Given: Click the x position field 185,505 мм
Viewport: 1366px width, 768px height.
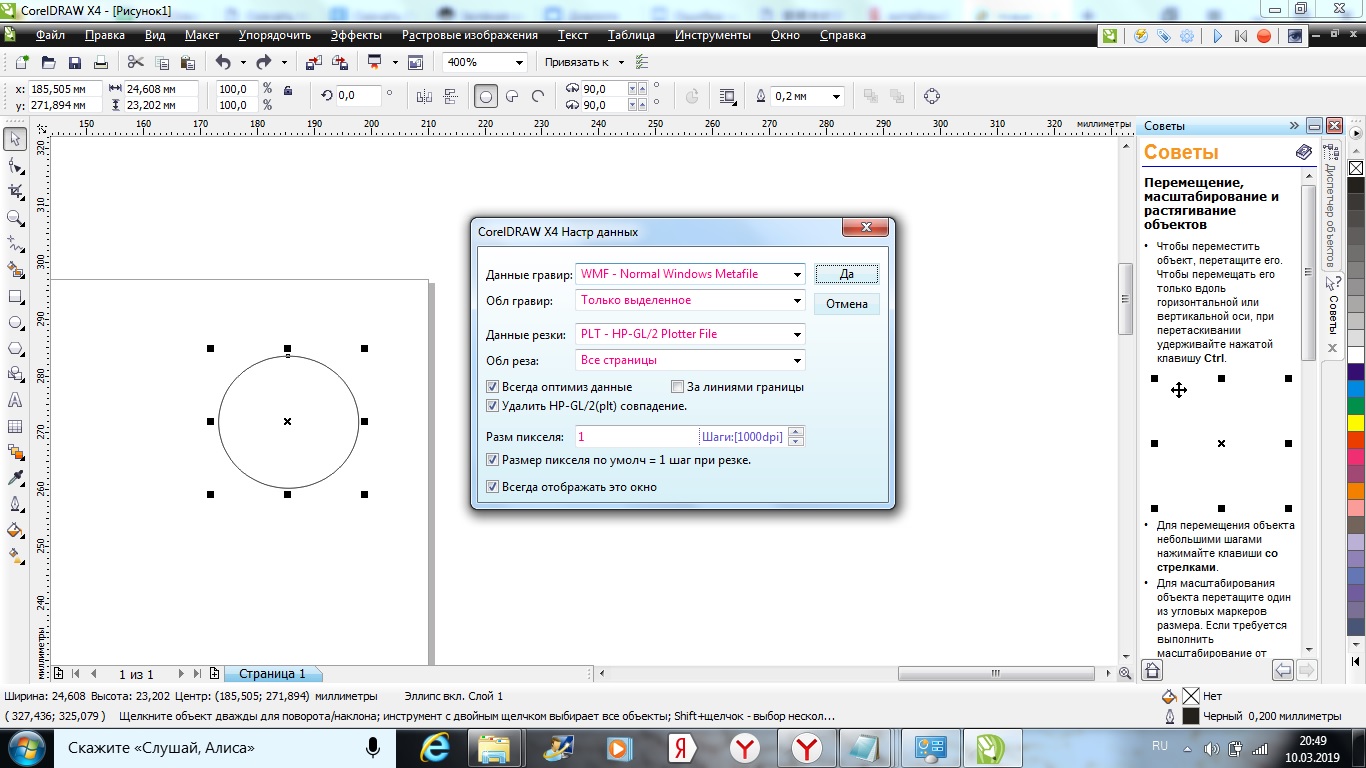Looking at the screenshot, I should tap(65, 89).
